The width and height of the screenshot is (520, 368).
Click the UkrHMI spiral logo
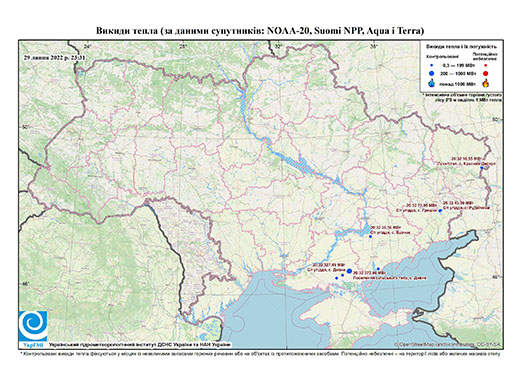(33, 326)
